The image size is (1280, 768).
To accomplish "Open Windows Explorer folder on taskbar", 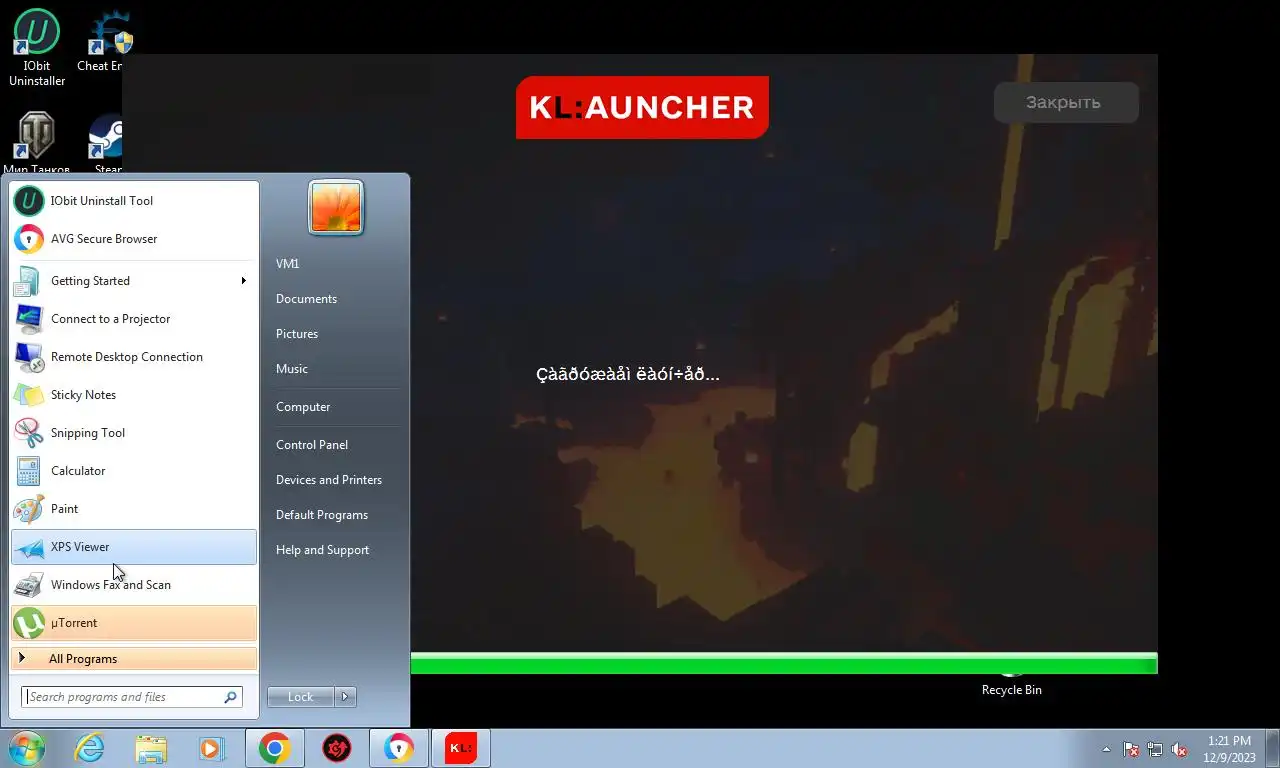I will click(151, 748).
